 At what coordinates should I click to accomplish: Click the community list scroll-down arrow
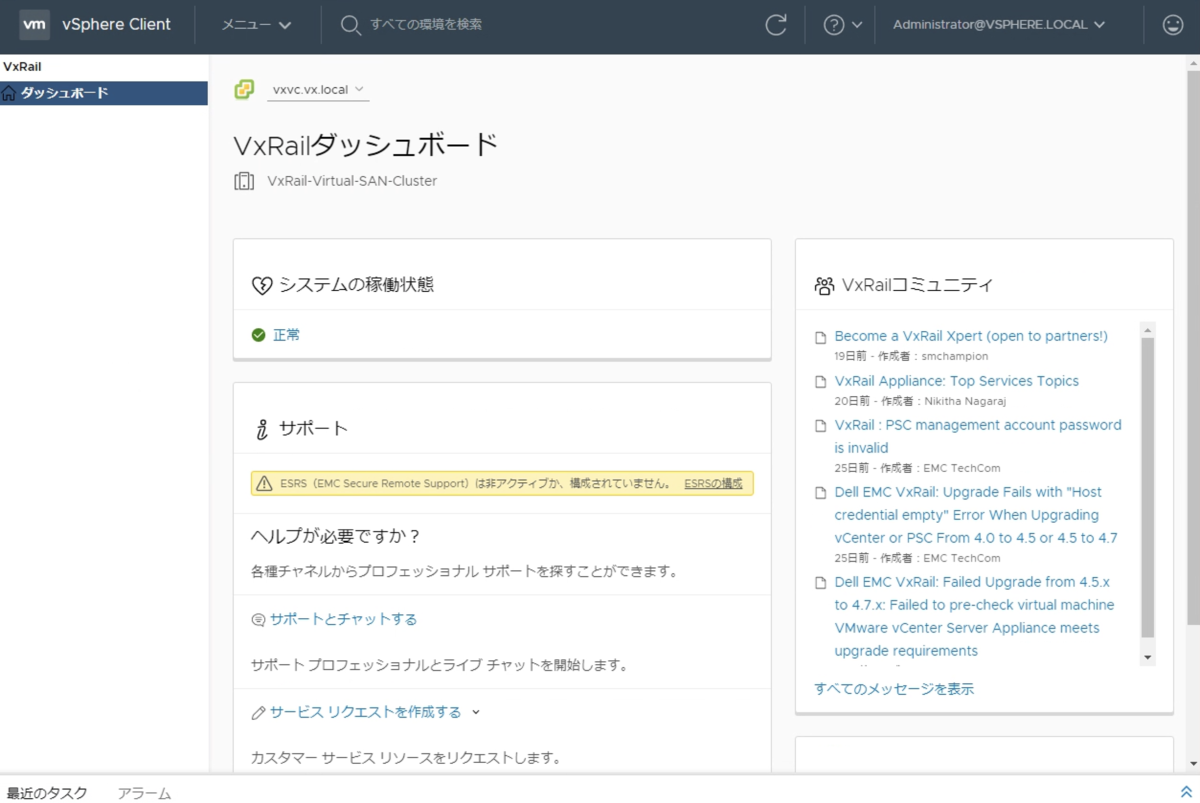point(1147,658)
